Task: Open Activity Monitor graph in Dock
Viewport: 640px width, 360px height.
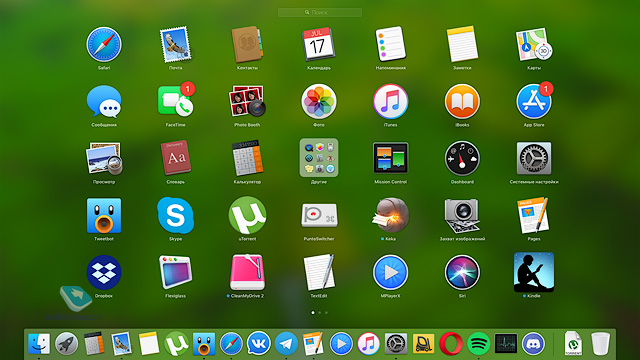Action: [x=506, y=344]
